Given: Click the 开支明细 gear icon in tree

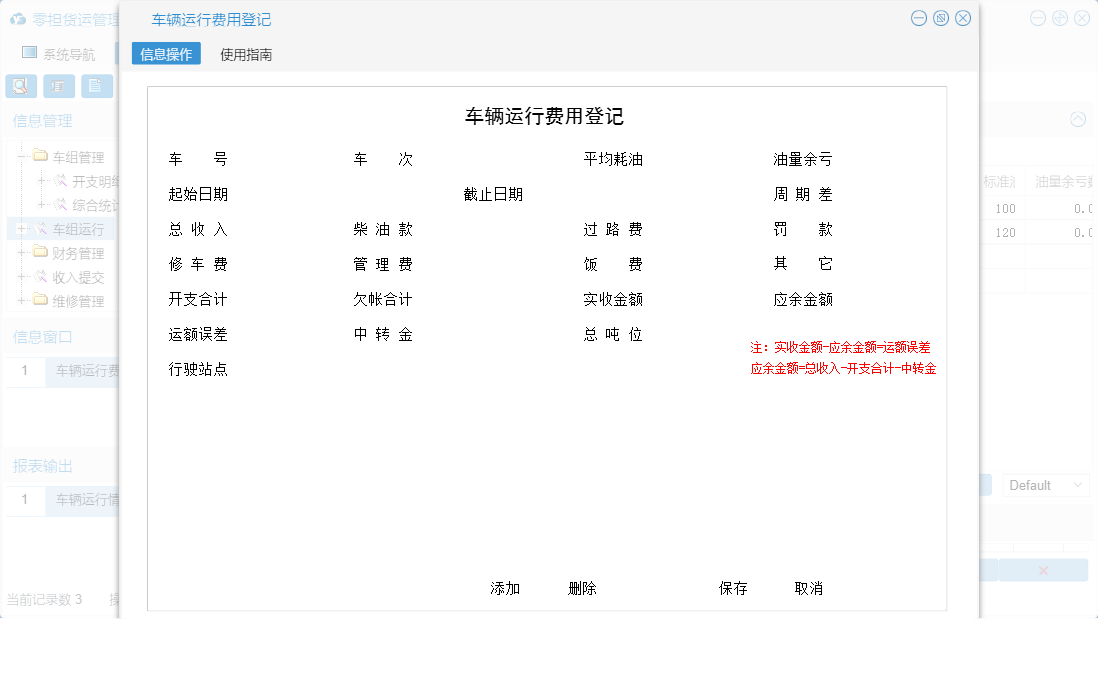Looking at the screenshot, I should point(61,181).
